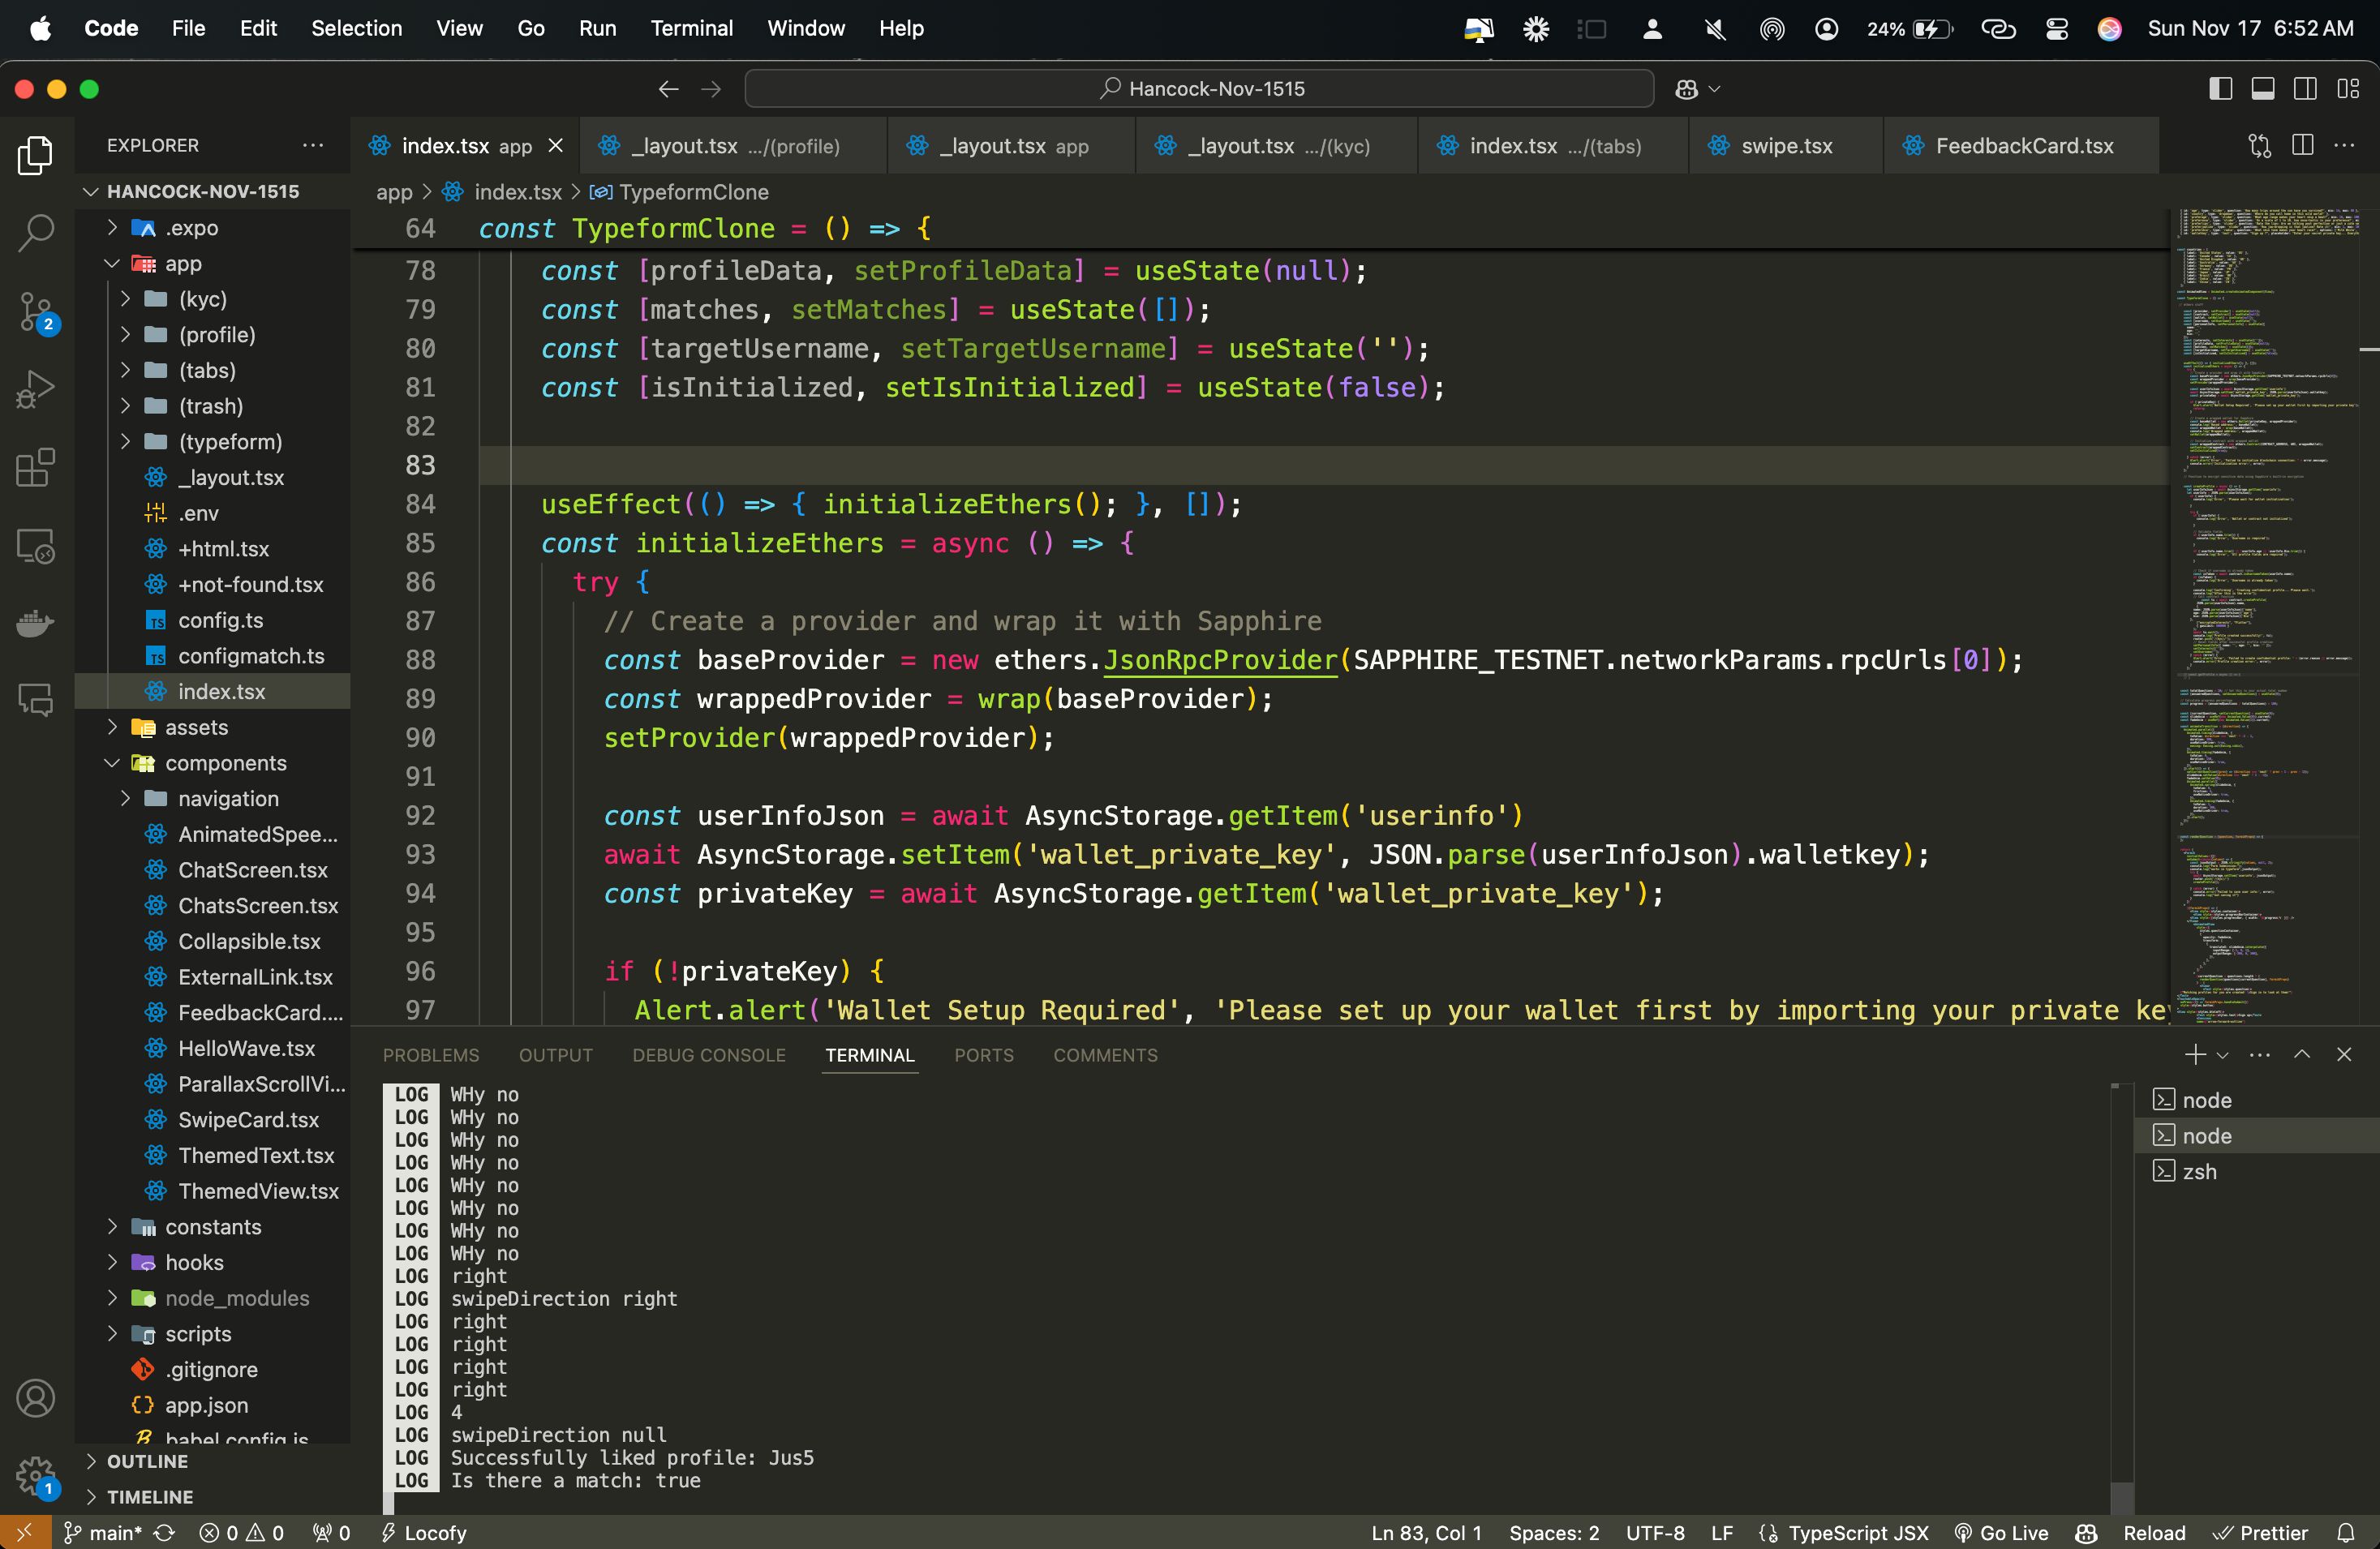Open Copilot menu next to search bar

click(x=1697, y=89)
